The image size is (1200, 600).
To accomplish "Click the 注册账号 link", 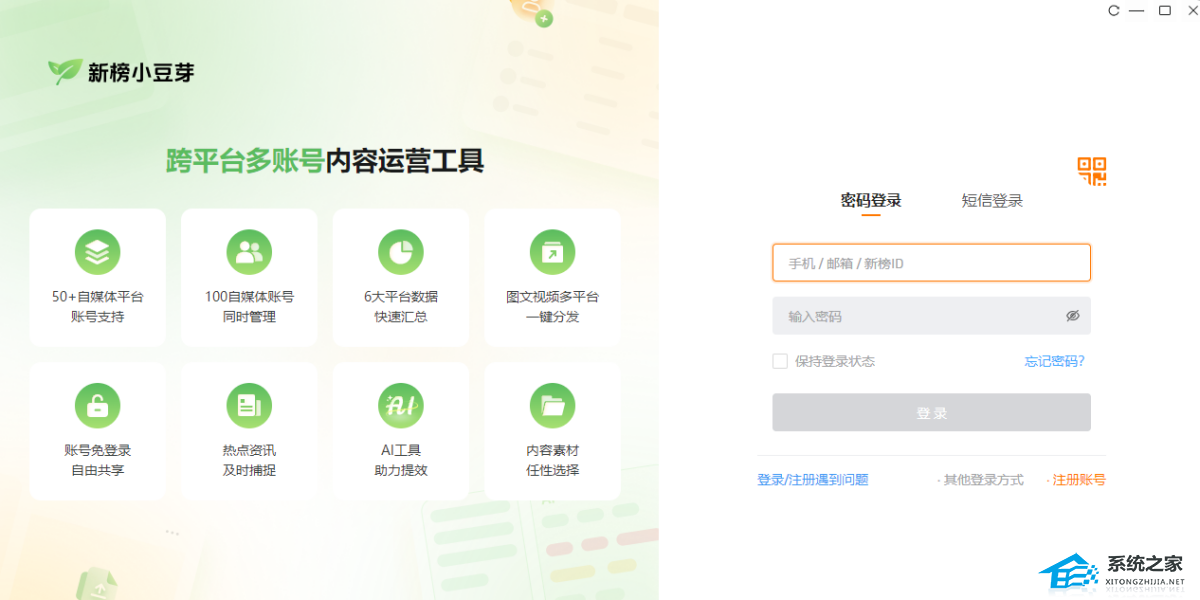I will coord(1079,480).
